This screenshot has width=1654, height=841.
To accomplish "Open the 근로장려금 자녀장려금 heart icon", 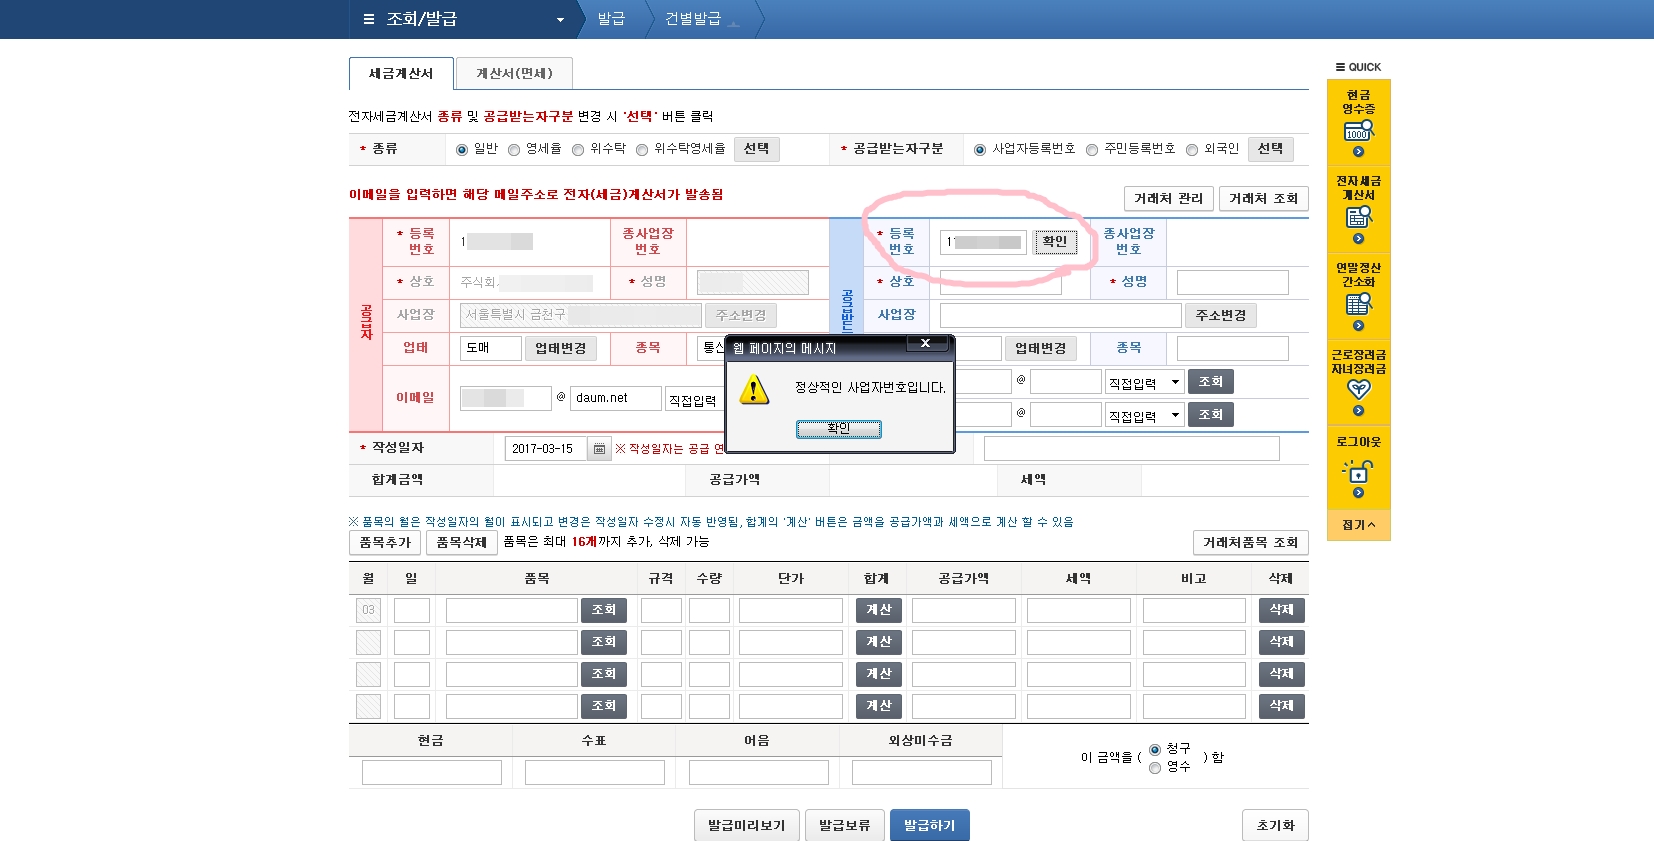I will click(1358, 390).
